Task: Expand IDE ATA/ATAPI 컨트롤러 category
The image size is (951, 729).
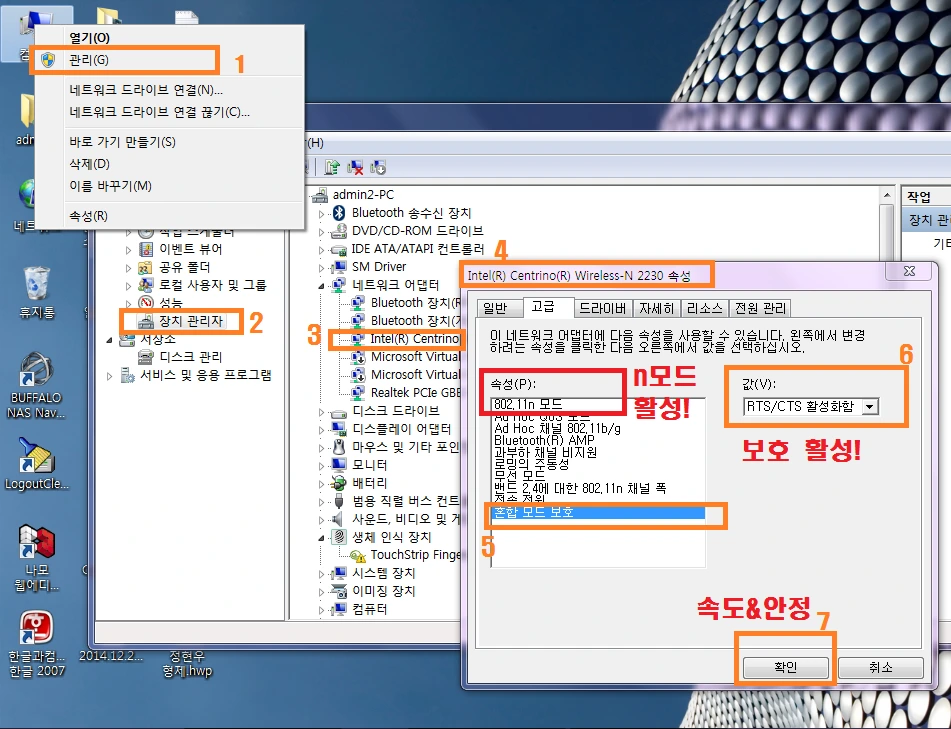Action: click(321, 249)
